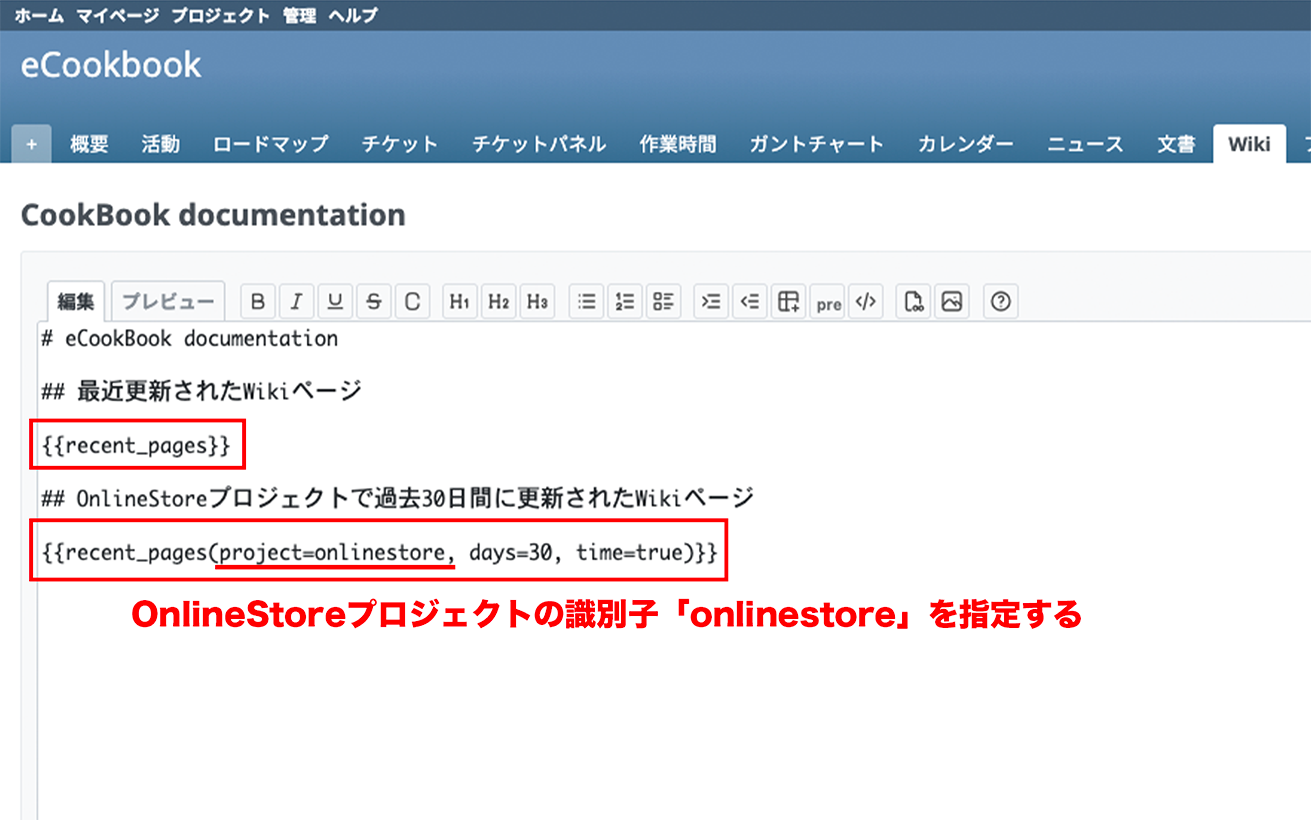Viewport: 1311px width, 820px height.
Task: Switch to the プレビュー tab
Action: 167,301
